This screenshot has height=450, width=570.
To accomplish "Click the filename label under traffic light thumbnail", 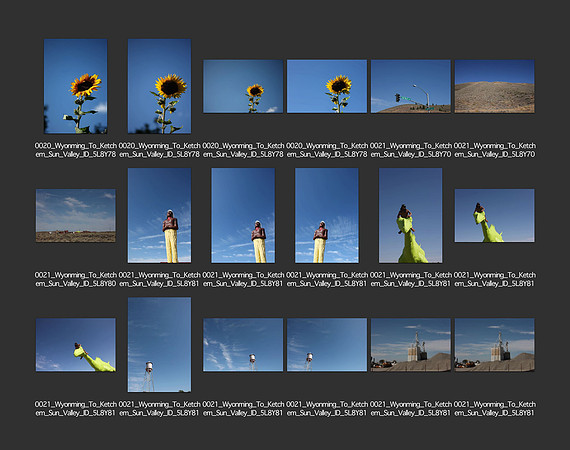I will (411, 150).
